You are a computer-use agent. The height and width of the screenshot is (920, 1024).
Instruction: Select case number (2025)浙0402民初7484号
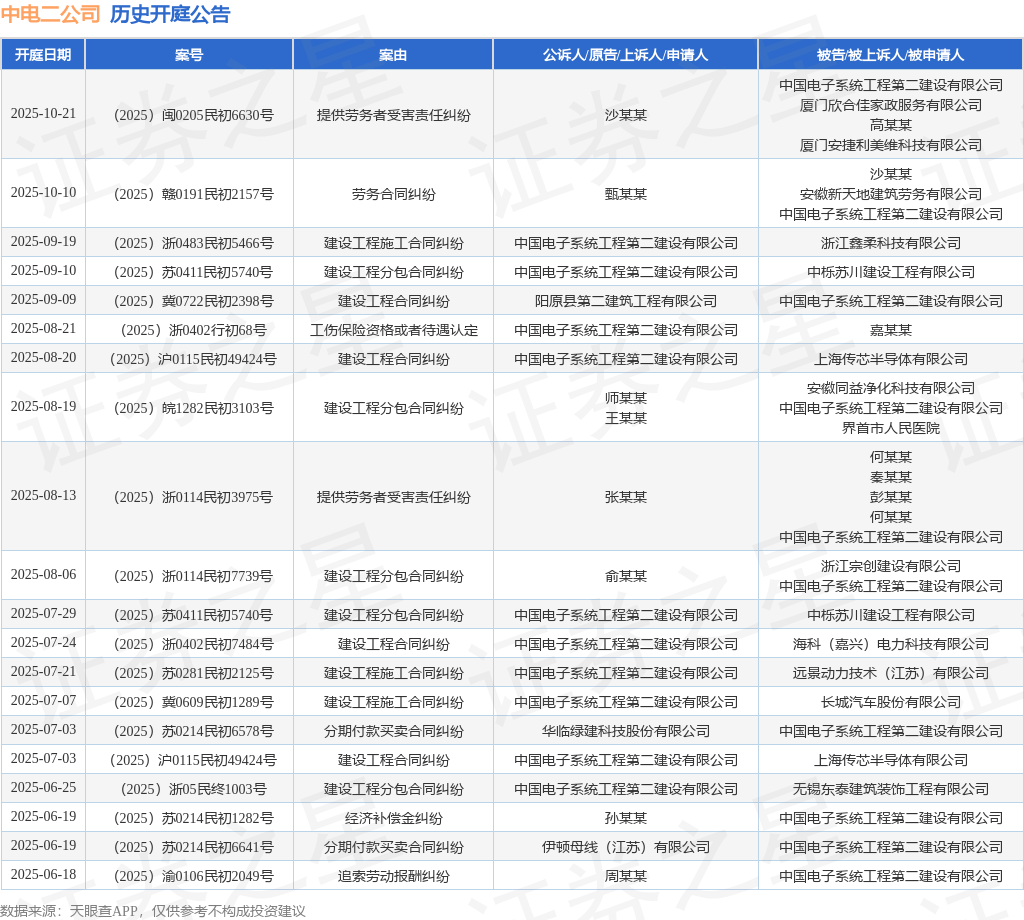pos(193,644)
